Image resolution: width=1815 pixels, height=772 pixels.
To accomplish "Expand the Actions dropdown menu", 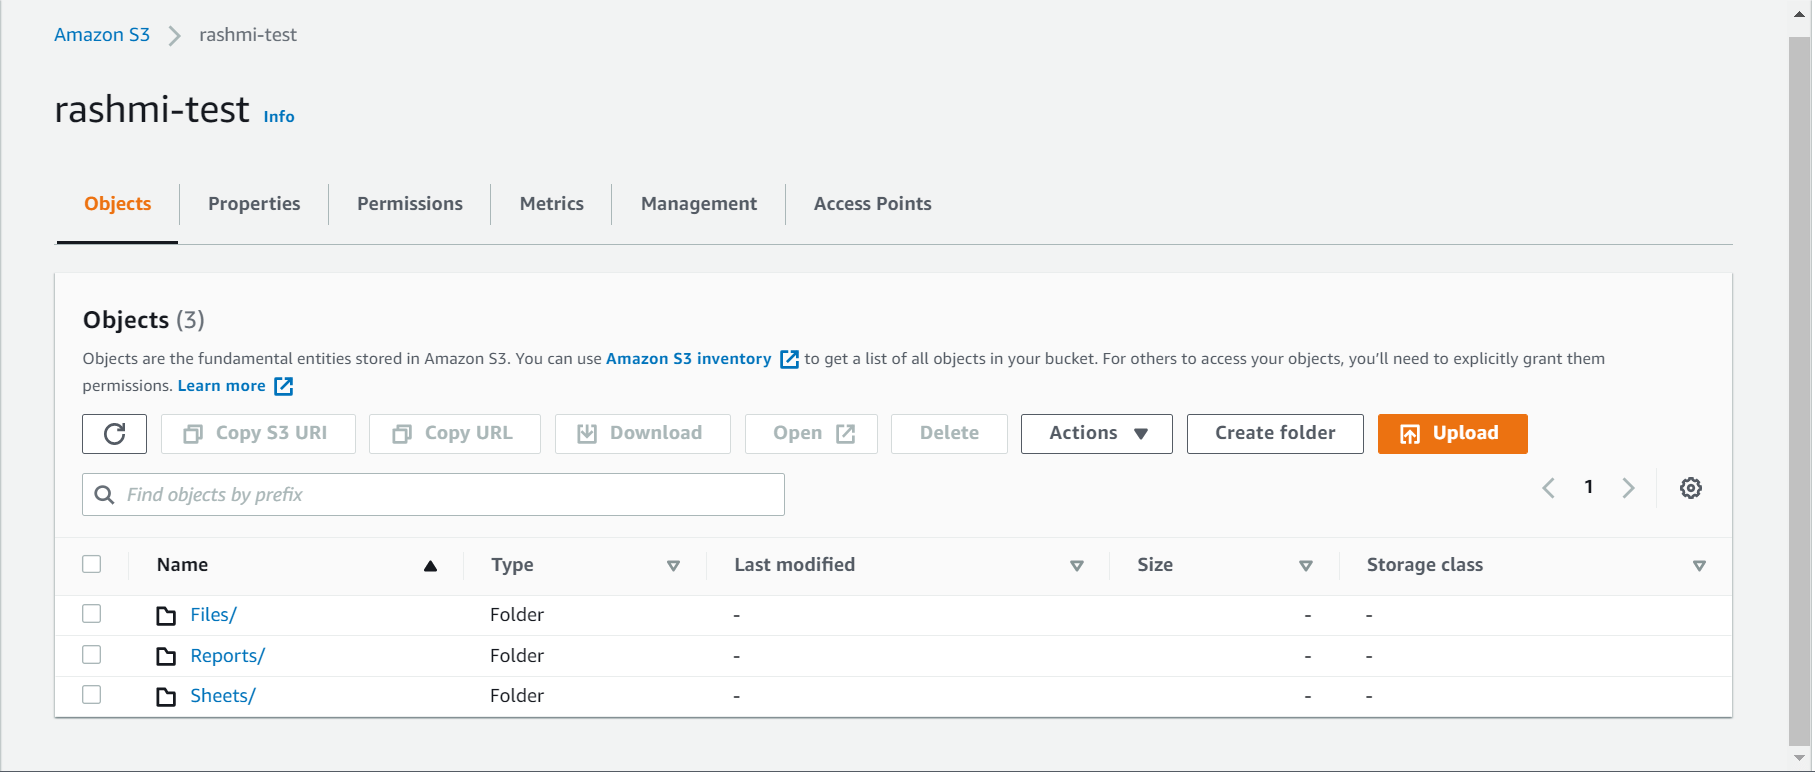I will (x=1096, y=434).
